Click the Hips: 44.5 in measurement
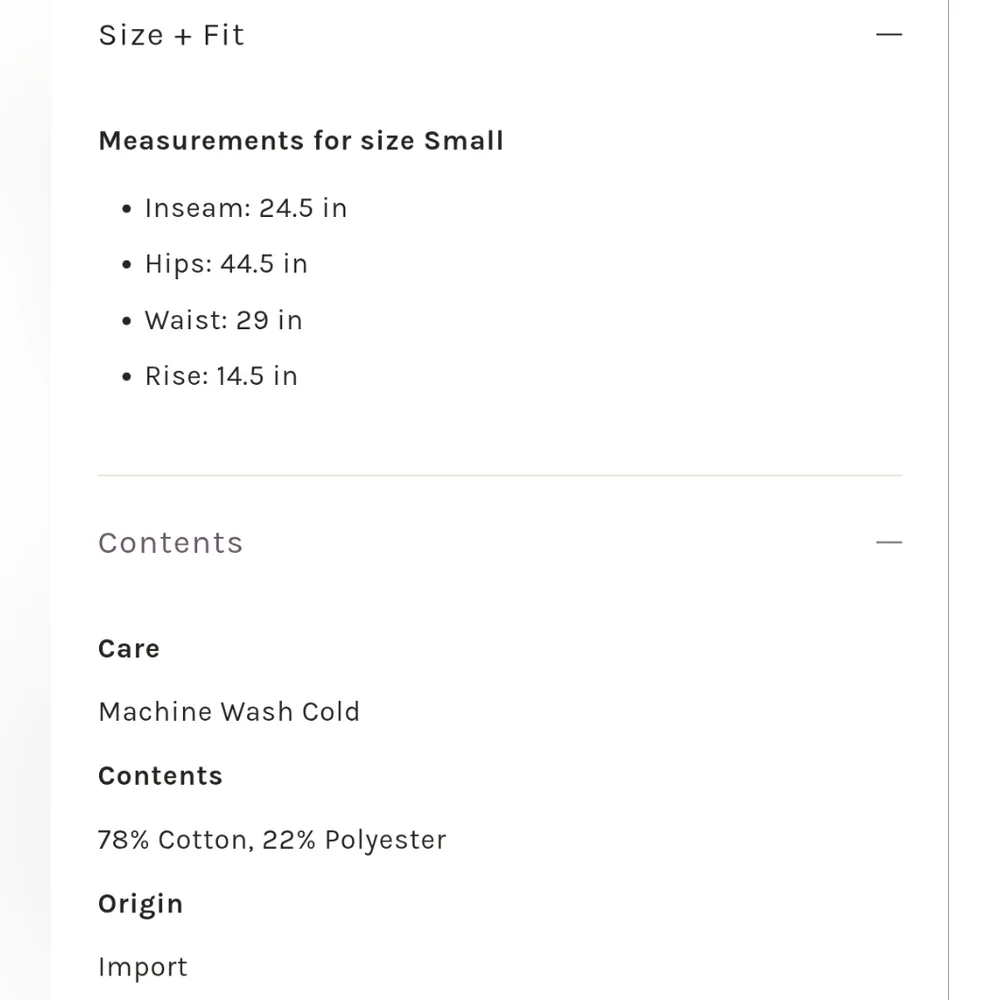This screenshot has width=1000, height=1000. [x=226, y=264]
